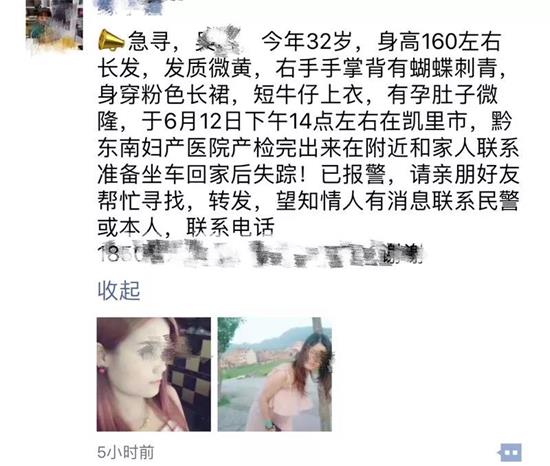Viewport: 550px width, 466px height.
Task: Click the 联系电话 label
Action: pos(230,228)
